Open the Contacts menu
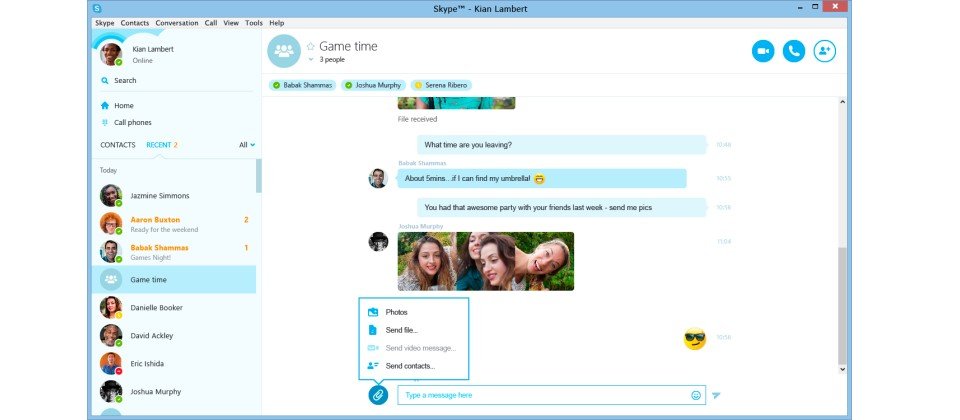960x420 pixels. (135, 23)
